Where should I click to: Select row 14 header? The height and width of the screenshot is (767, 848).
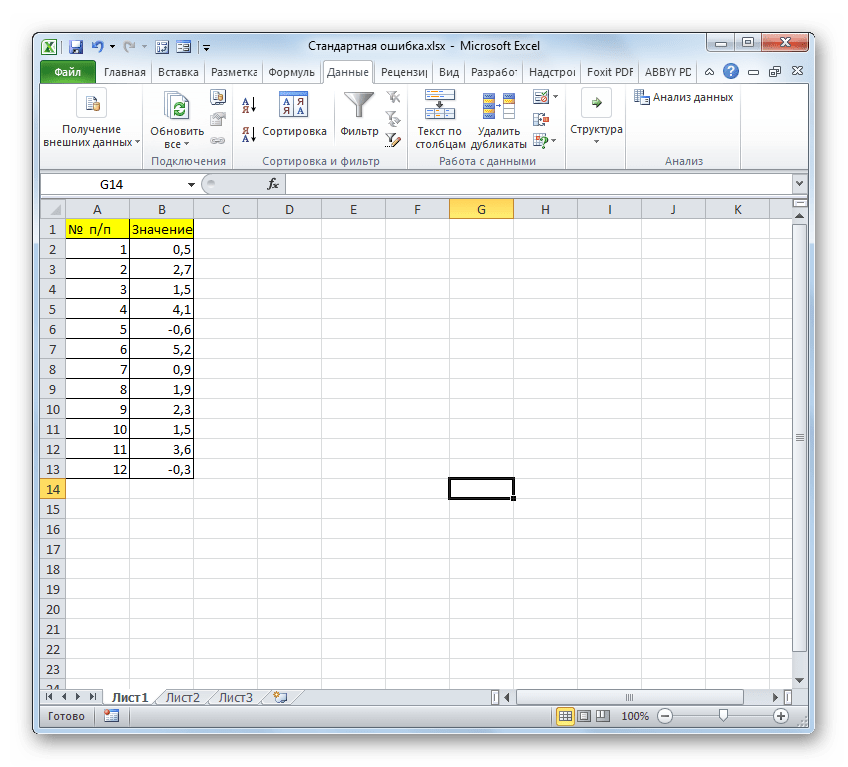(x=53, y=490)
